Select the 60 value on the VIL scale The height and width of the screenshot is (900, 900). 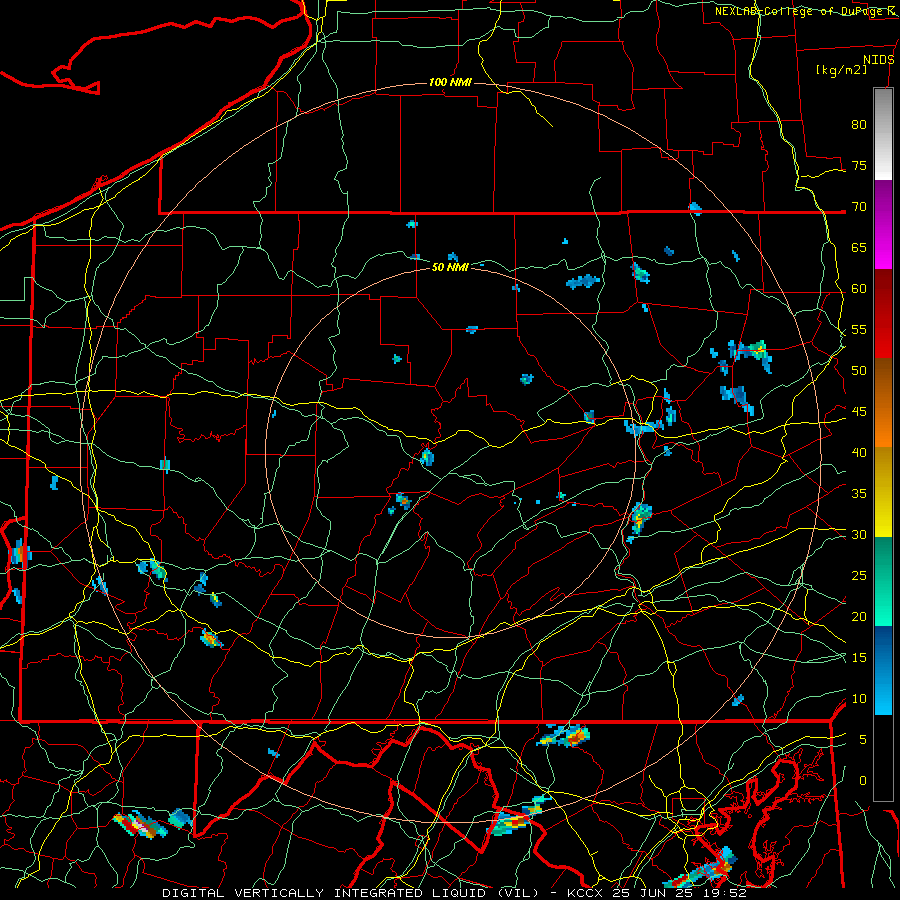(859, 289)
